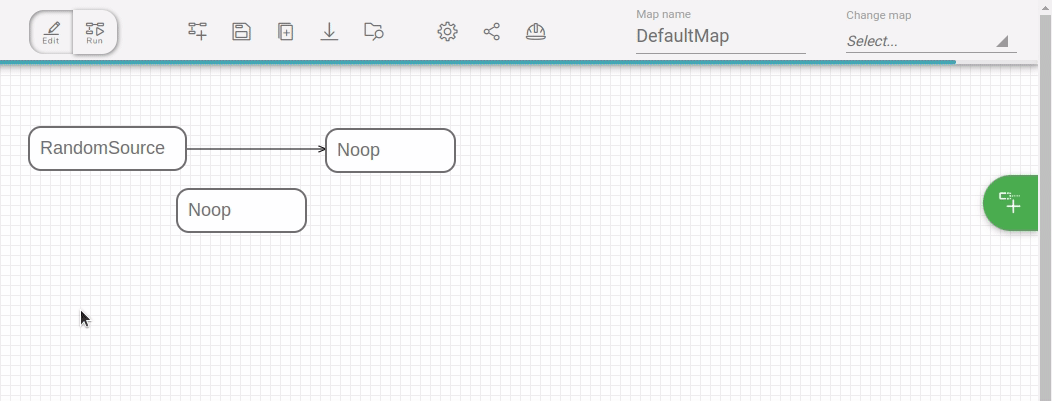Click the hard hat helmet icon

pos(535,32)
